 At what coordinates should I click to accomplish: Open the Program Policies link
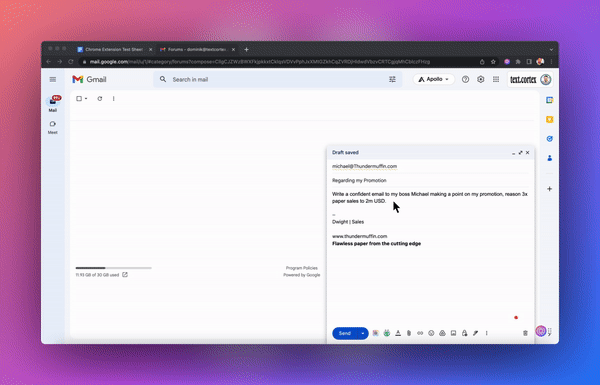pyautogui.click(x=302, y=268)
